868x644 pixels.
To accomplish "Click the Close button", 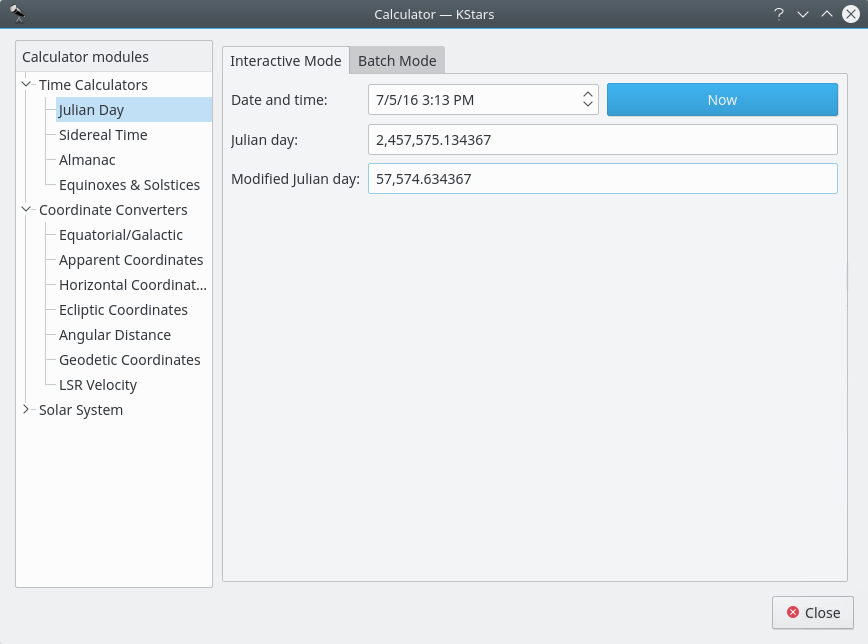I will pos(812,612).
